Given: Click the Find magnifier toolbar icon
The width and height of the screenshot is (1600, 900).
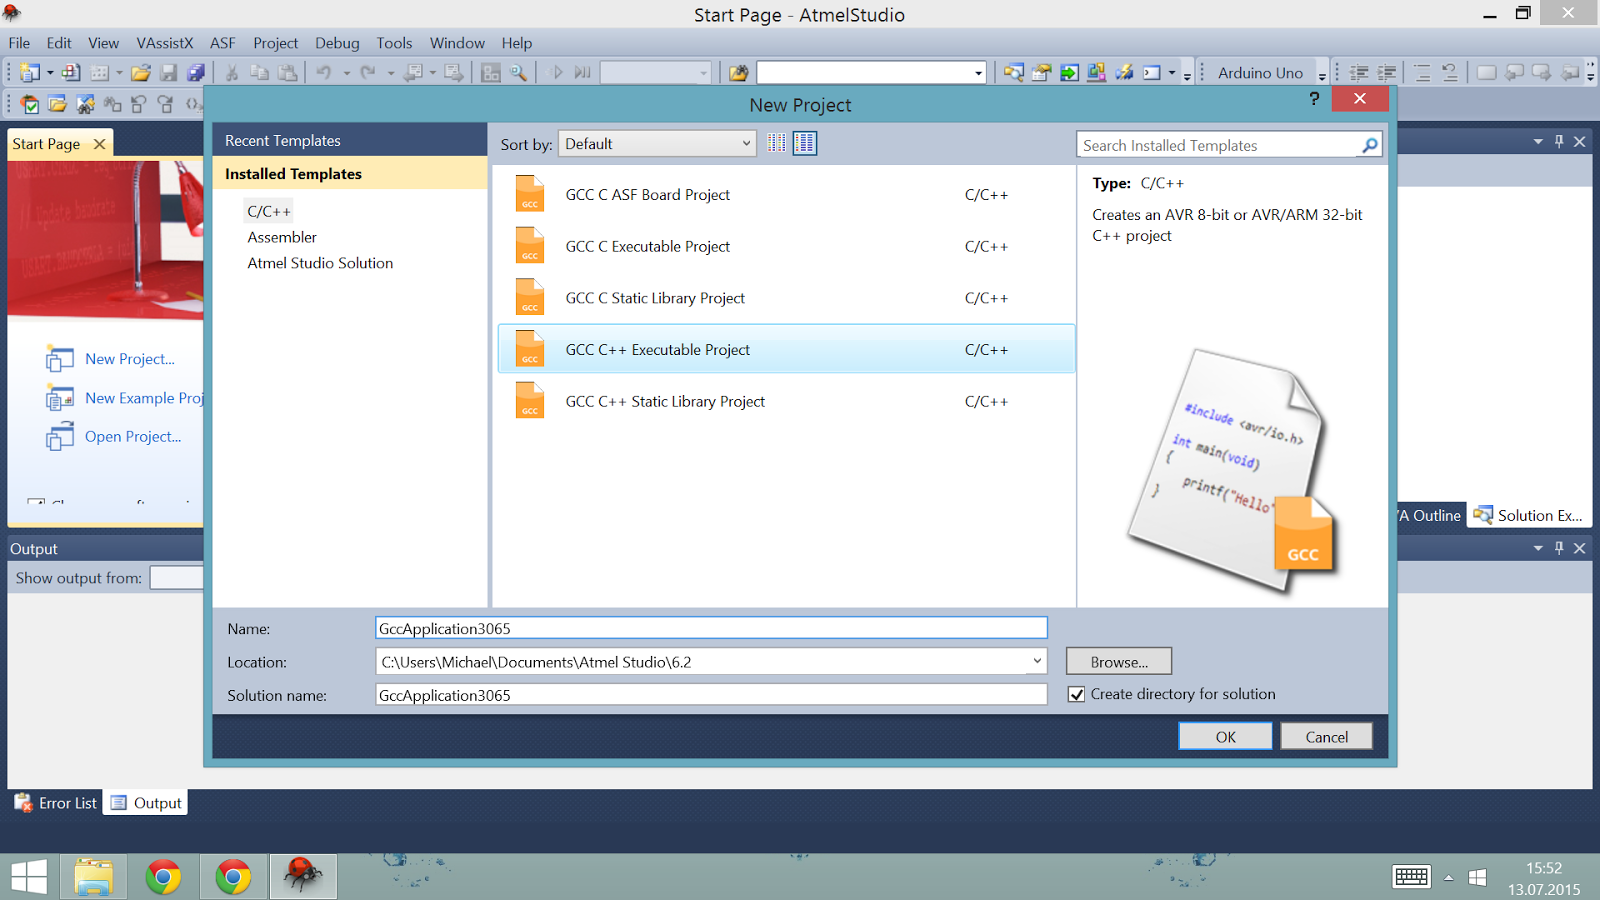Looking at the screenshot, I should pyautogui.click(x=518, y=72).
